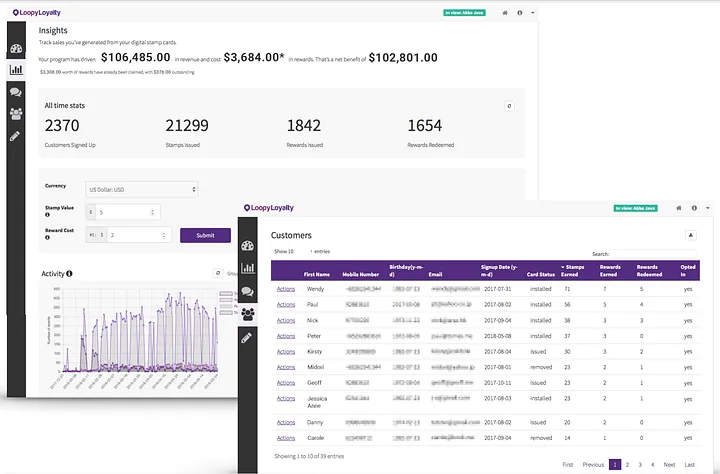
Task: Click the customers Search field
Action: [653, 254]
